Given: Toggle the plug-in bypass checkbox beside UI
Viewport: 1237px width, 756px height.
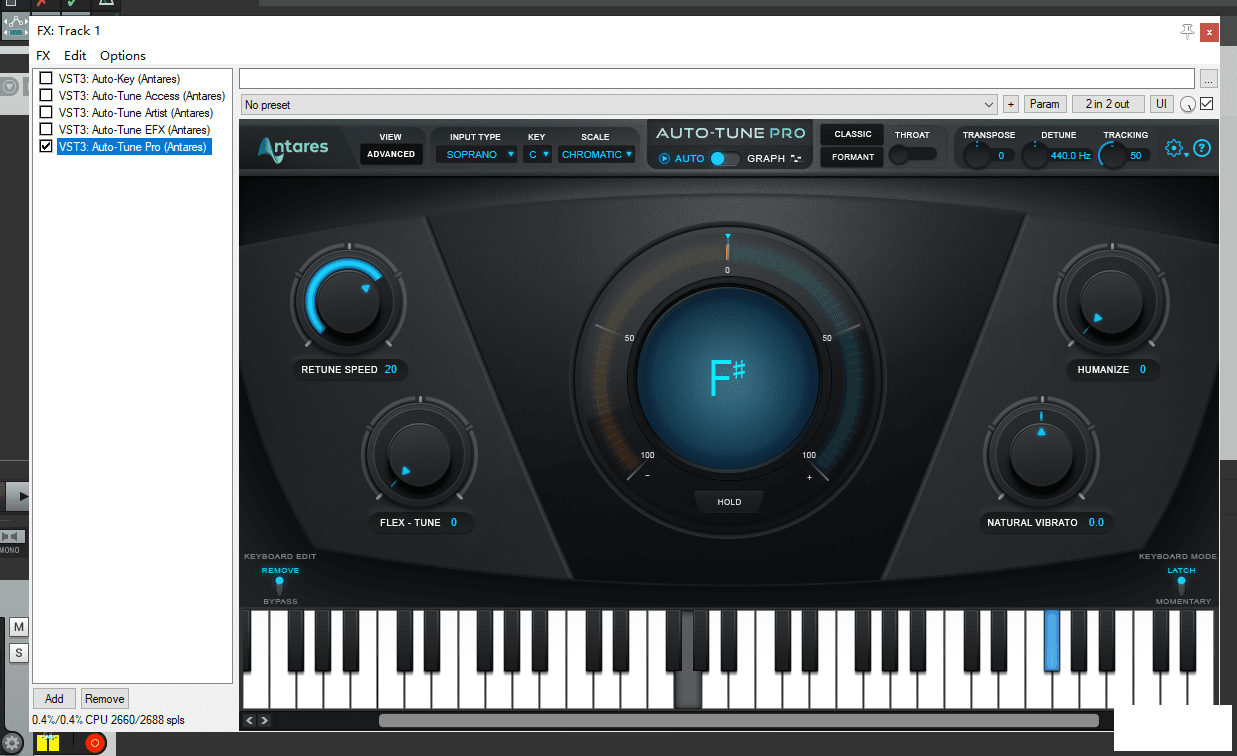Looking at the screenshot, I should click(x=1206, y=104).
